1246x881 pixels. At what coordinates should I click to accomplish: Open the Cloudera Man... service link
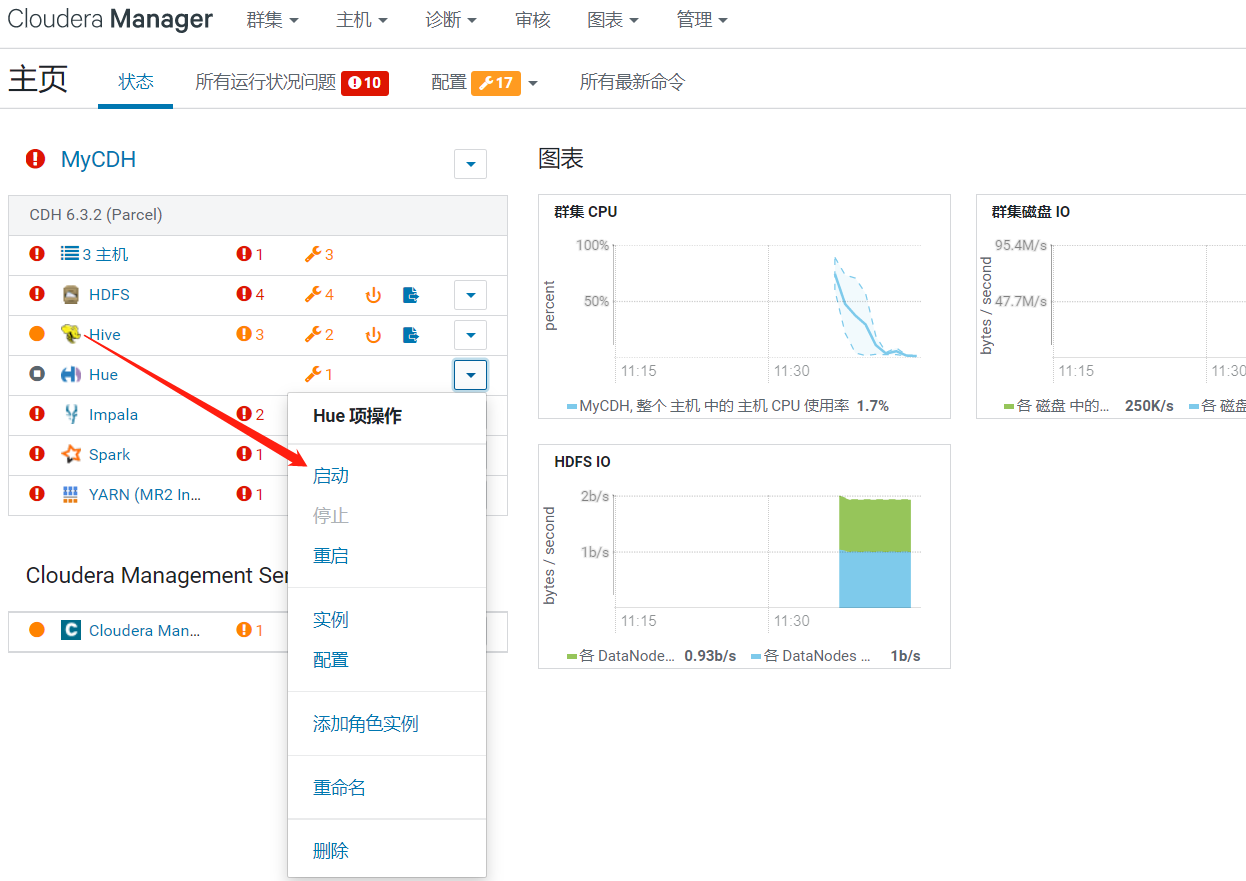144,630
